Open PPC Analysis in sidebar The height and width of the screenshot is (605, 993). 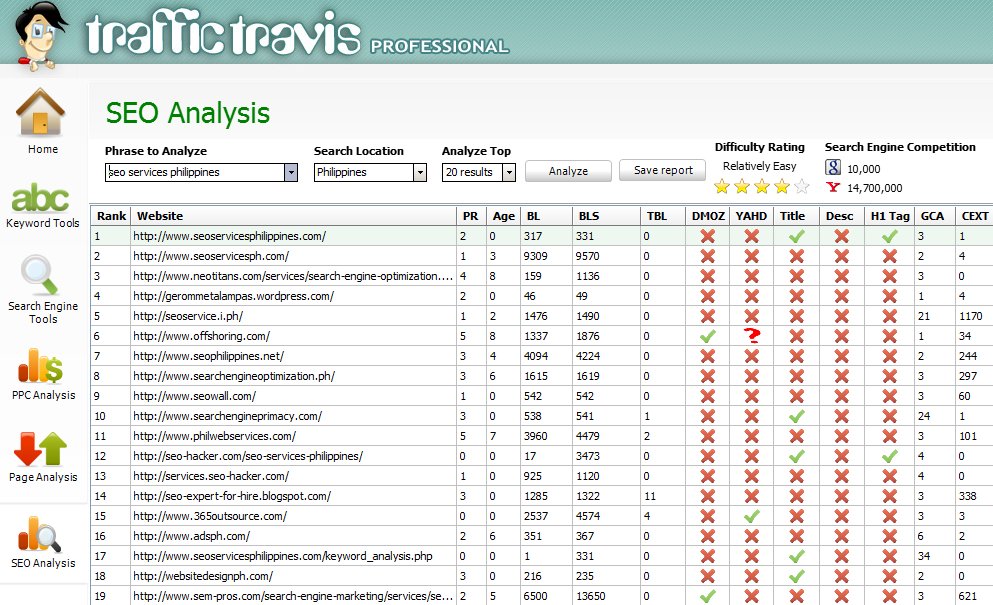(42, 365)
